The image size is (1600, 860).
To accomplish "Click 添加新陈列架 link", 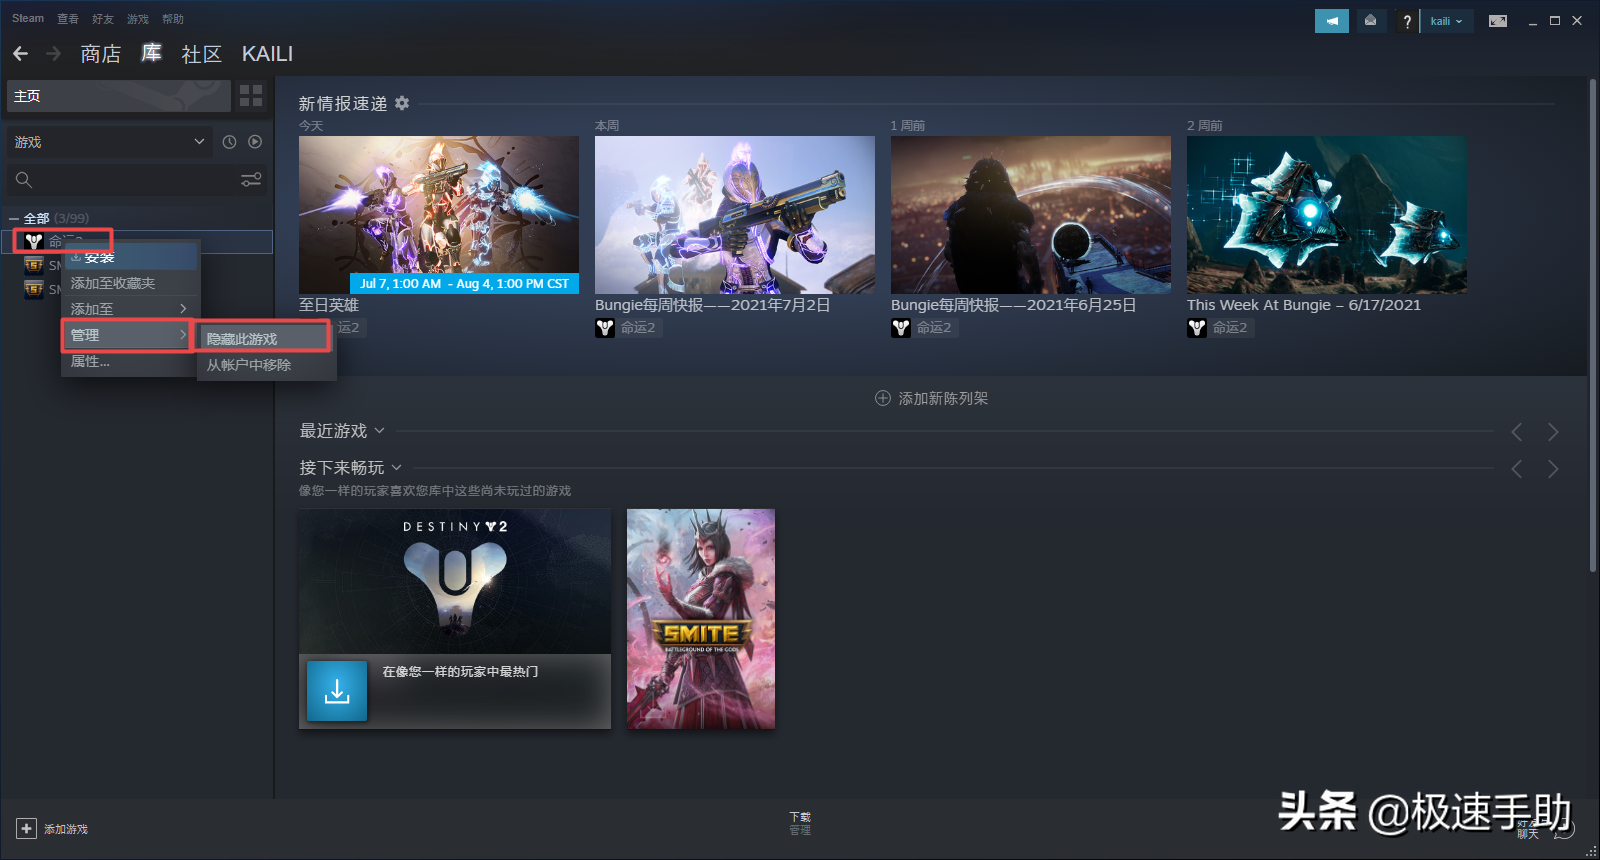I will tap(943, 398).
